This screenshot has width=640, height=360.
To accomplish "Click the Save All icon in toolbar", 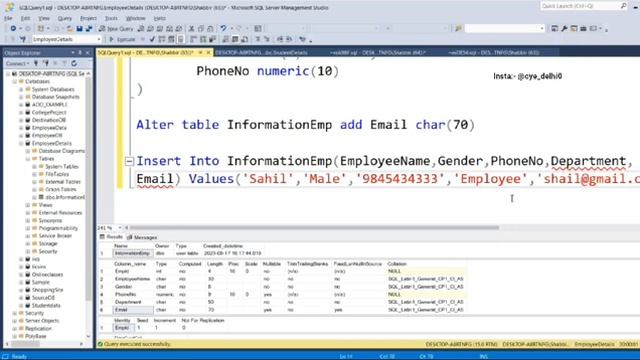I will (x=89, y=29).
